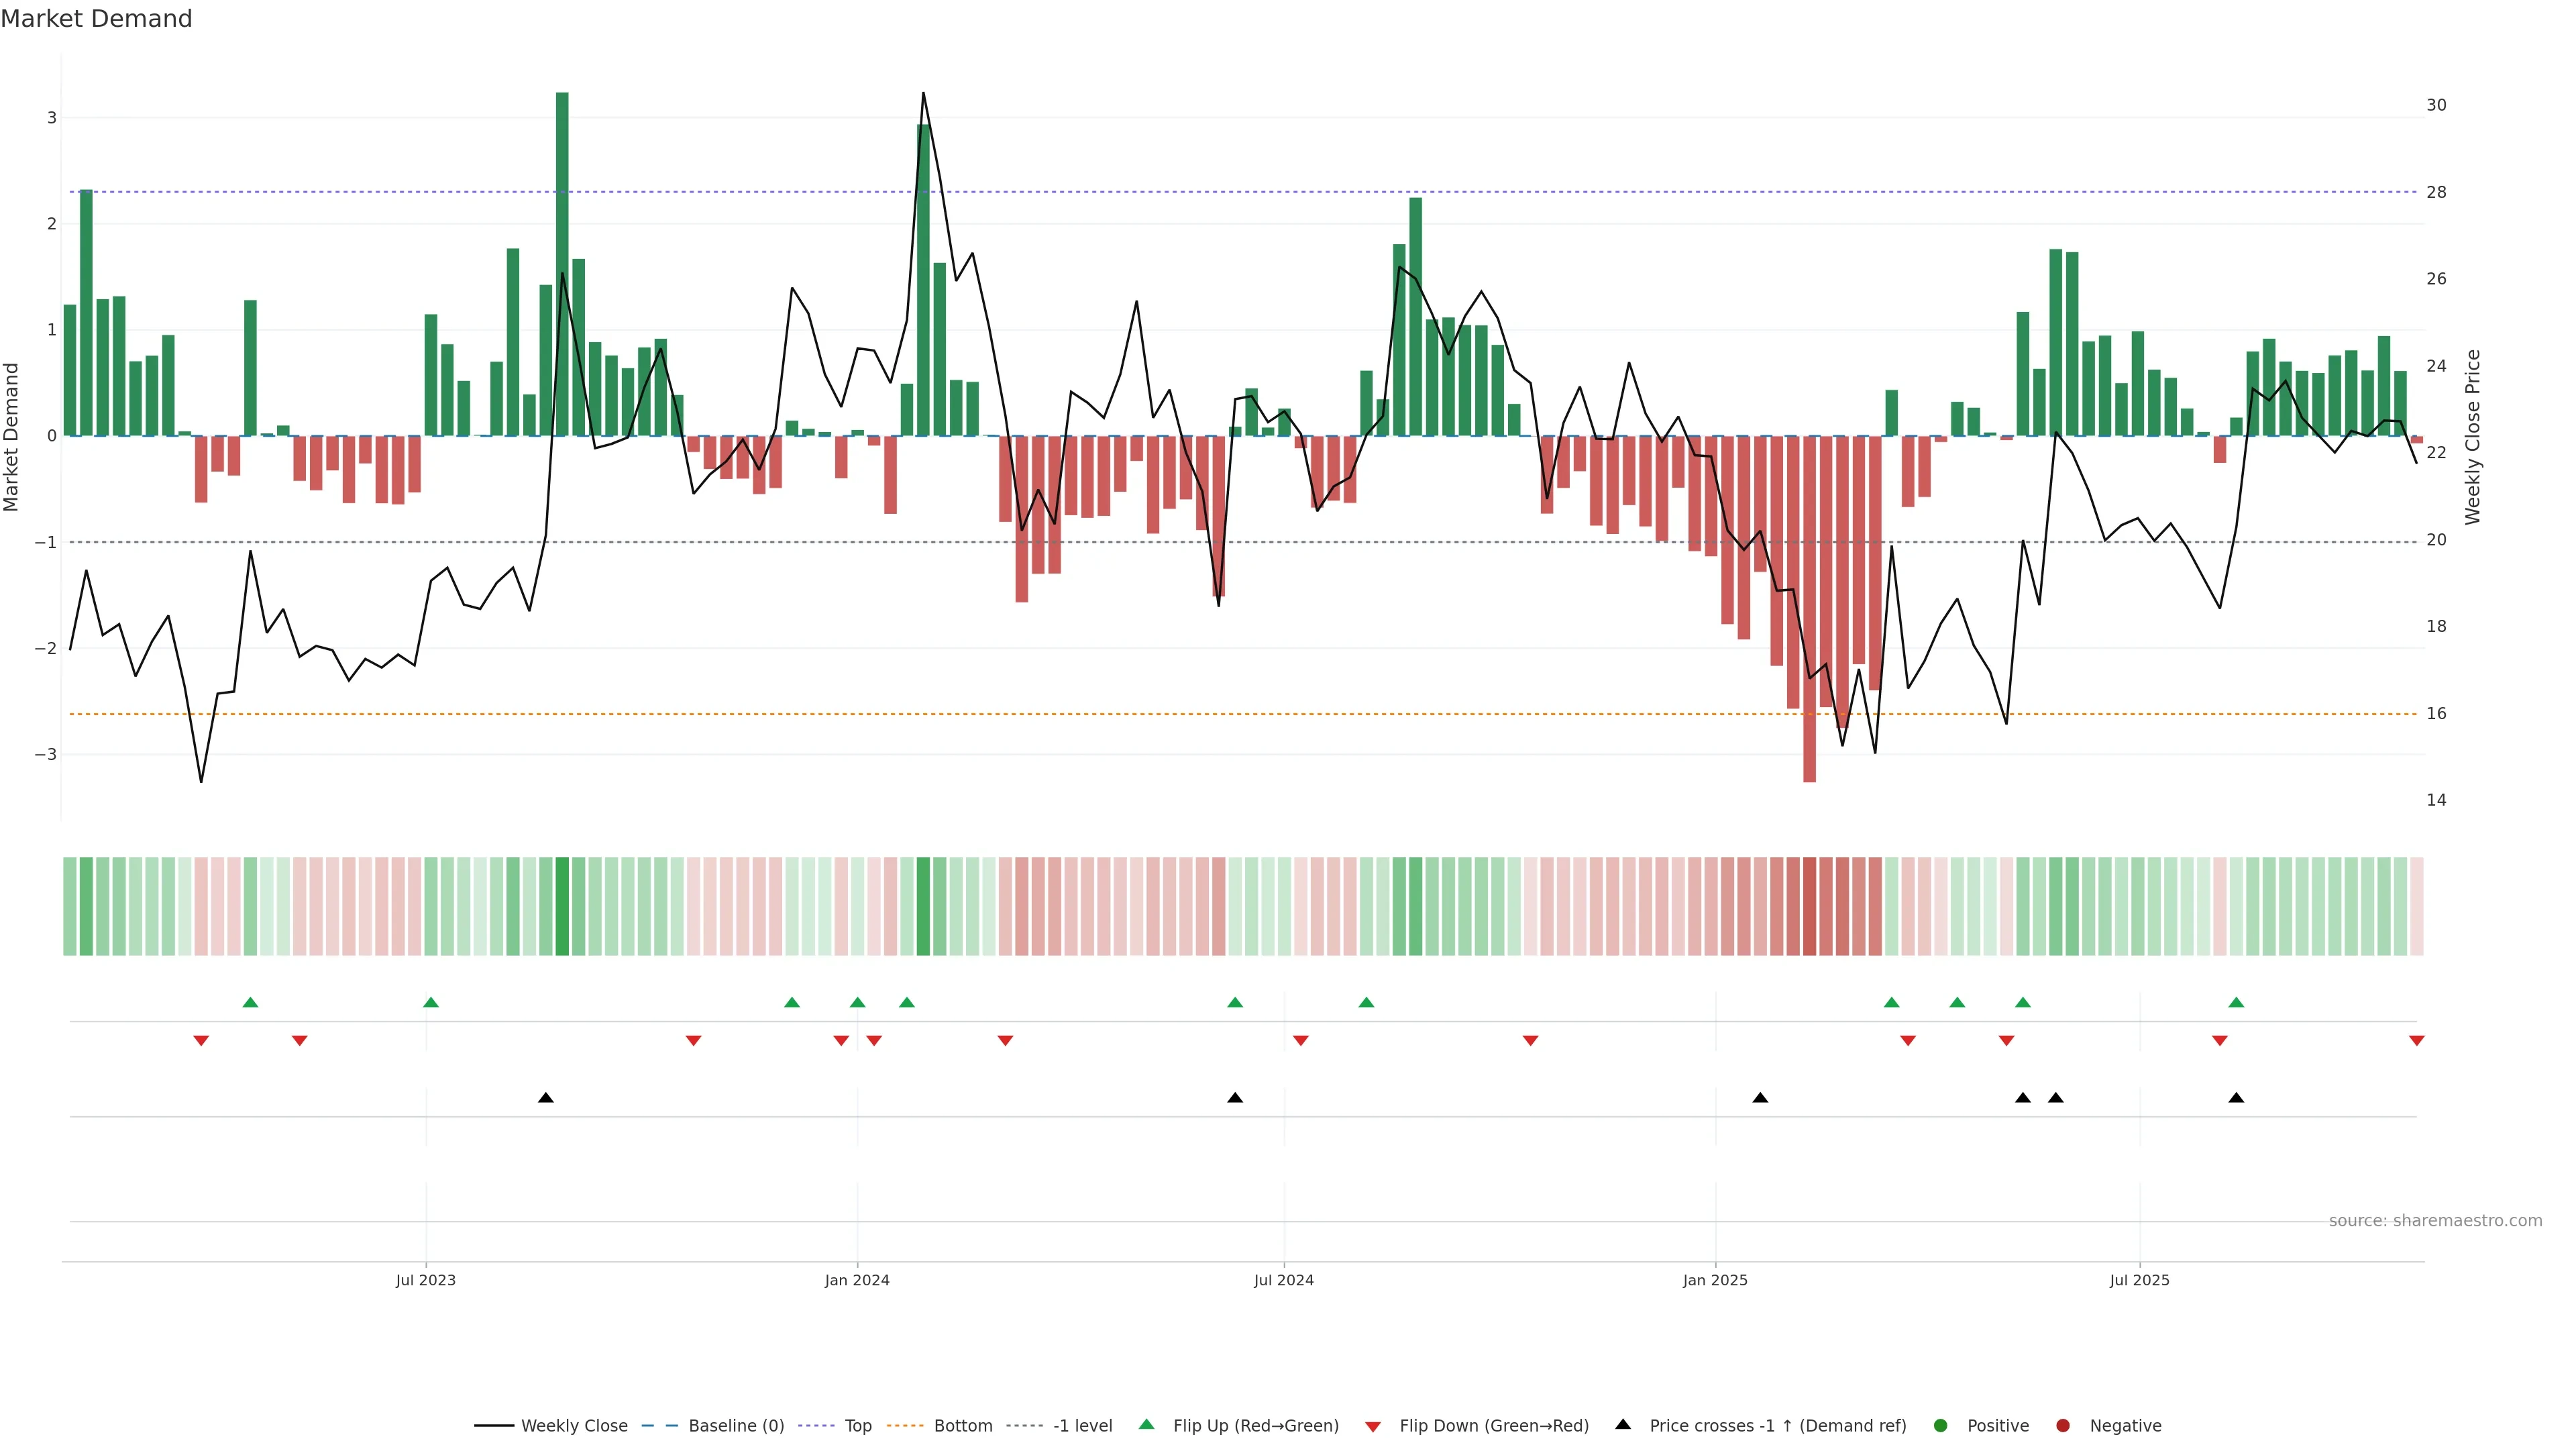
Task: Click the darkest green heatmap cell
Action: (x=562, y=906)
